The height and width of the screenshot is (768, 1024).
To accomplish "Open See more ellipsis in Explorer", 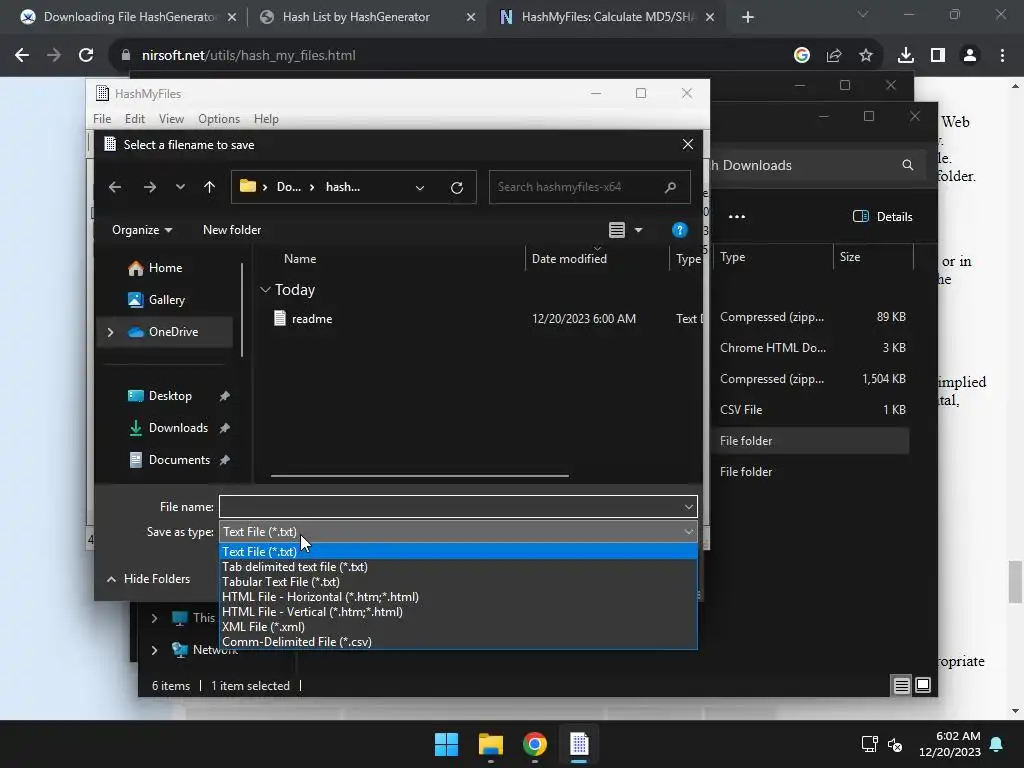I will [x=737, y=217].
